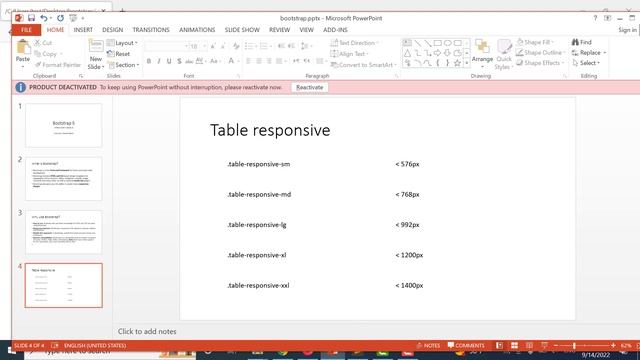Select the 5-Point Star shape in gallery
This screenshot has width=640, height=360.
pos(458,63)
